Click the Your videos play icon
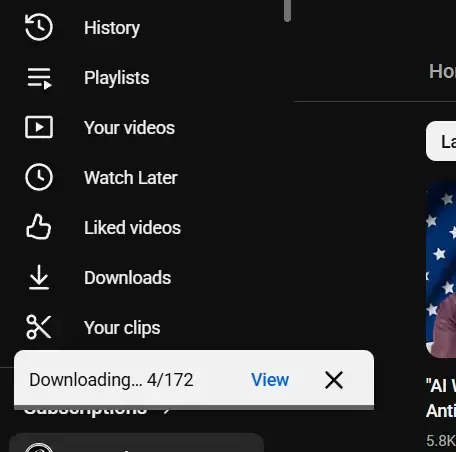 click(39, 127)
